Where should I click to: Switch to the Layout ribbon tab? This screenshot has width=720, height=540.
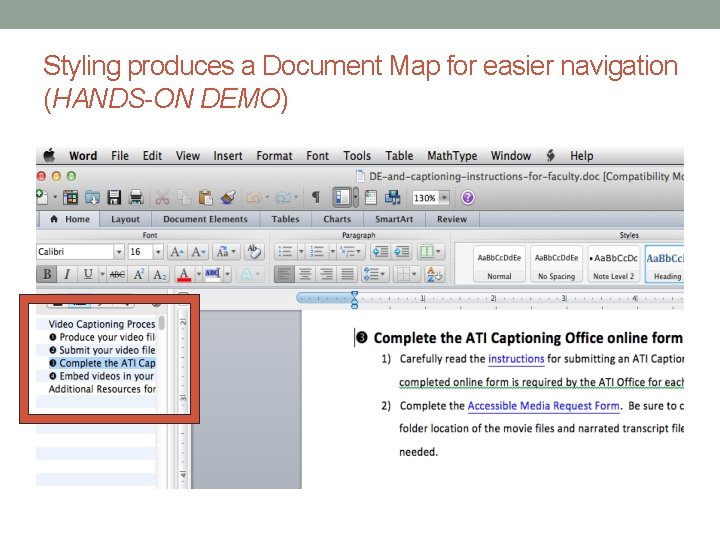click(125, 219)
